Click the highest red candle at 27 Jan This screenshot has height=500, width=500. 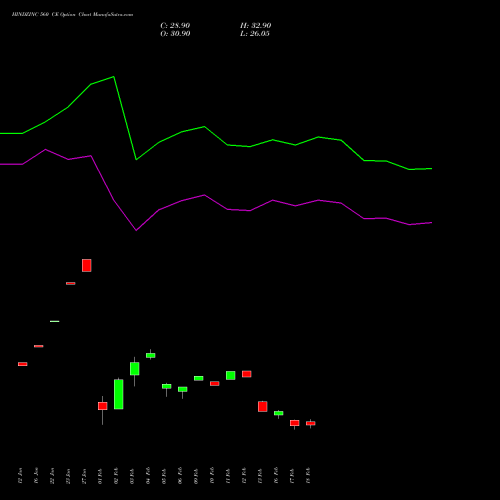87,265
